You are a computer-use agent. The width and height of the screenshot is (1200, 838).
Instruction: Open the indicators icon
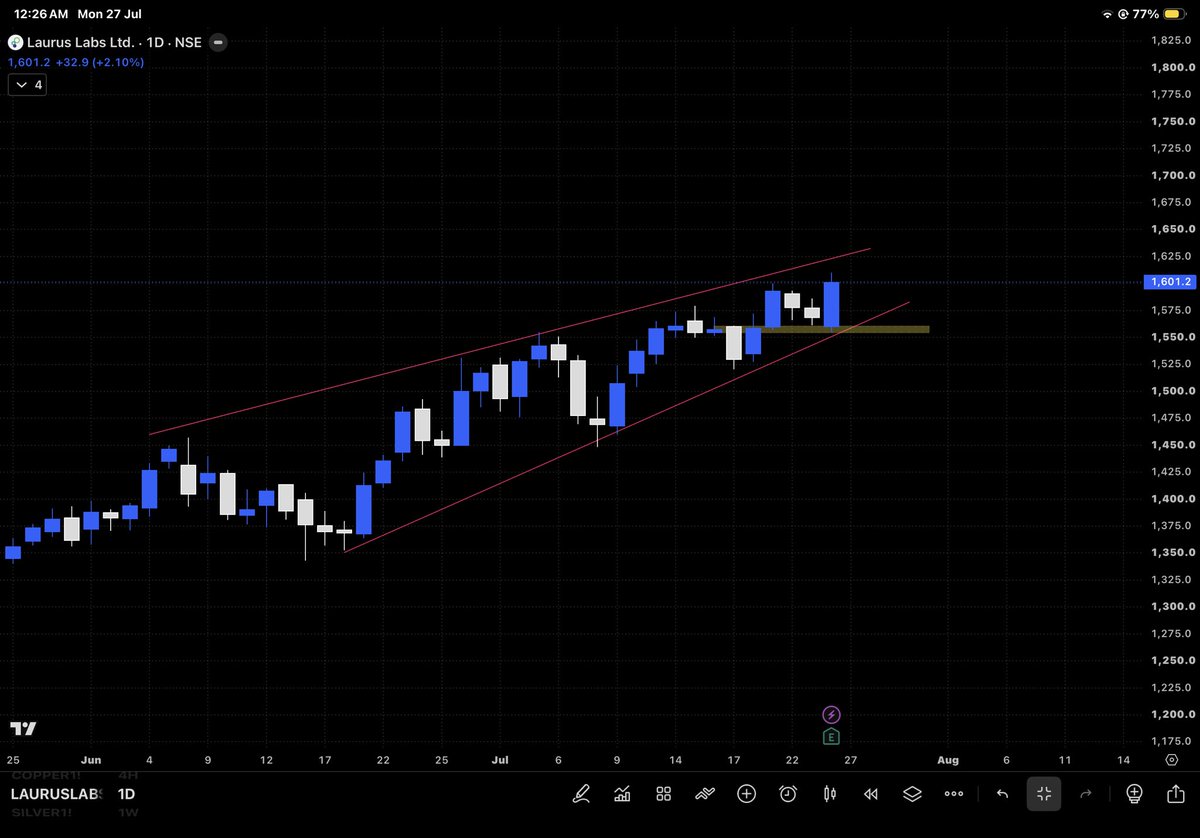(x=704, y=794)
